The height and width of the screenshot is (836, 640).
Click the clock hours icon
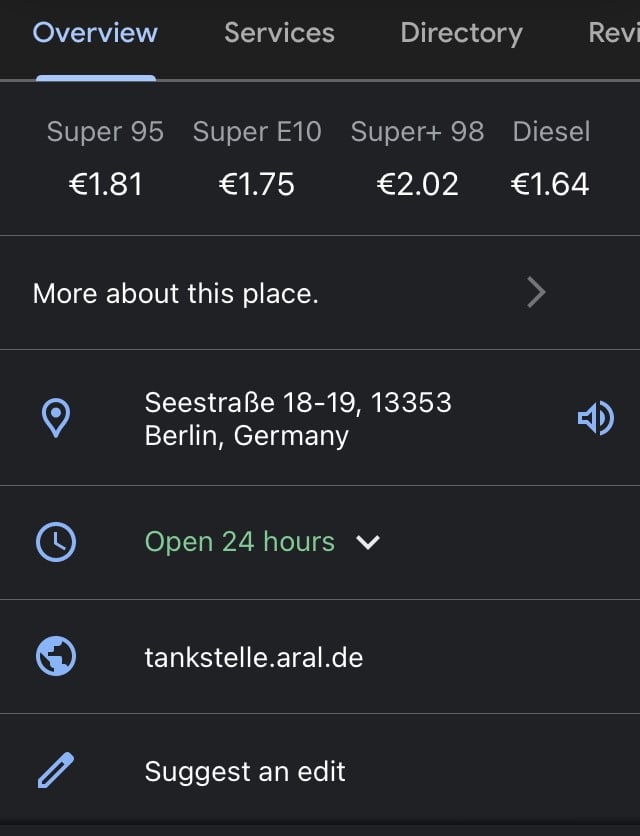pos(56,542)
